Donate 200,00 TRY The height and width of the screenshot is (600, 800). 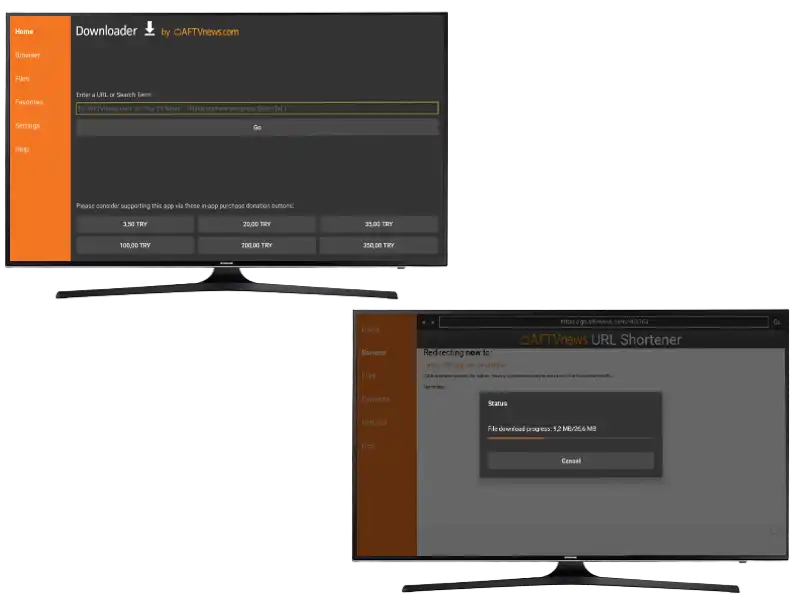257,245
